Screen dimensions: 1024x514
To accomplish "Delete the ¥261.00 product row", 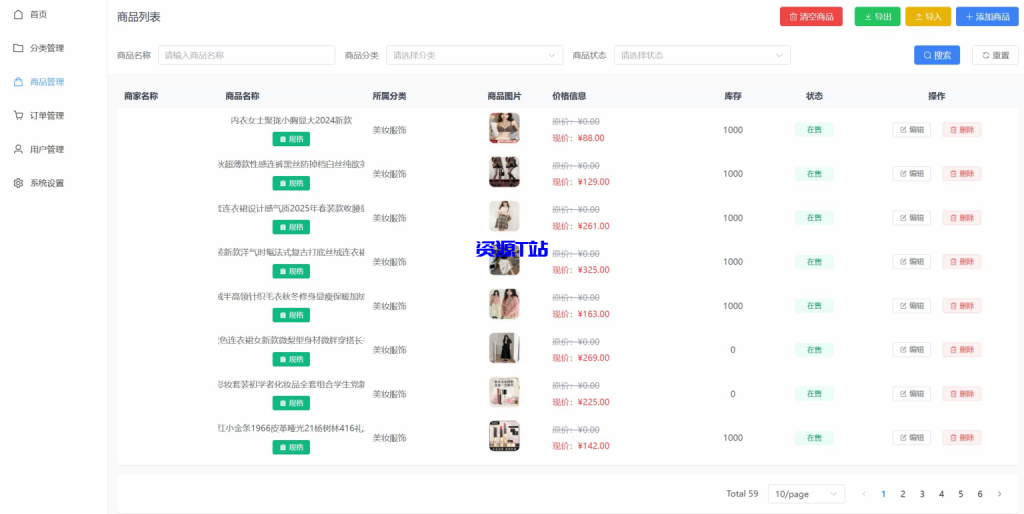I will [961, 217].
